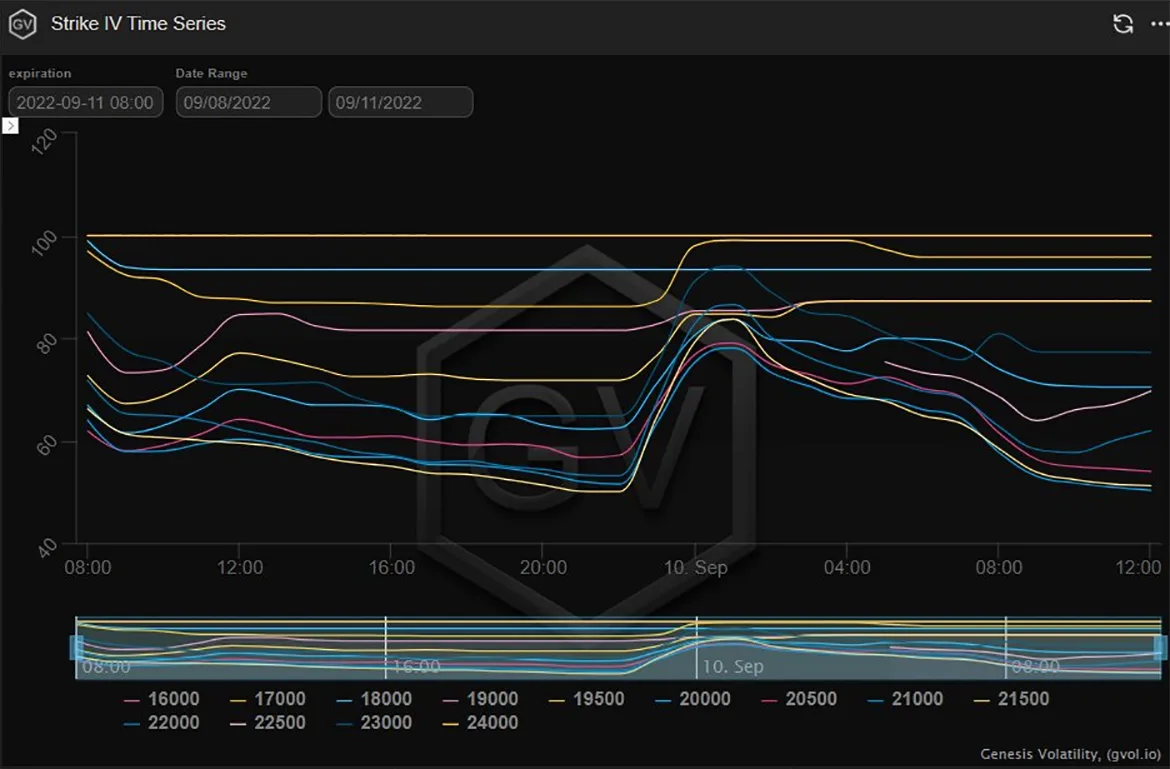Click the GV hexagon logo icon
The height and width of the screenshot is (769, 1170).
point(22,24)
